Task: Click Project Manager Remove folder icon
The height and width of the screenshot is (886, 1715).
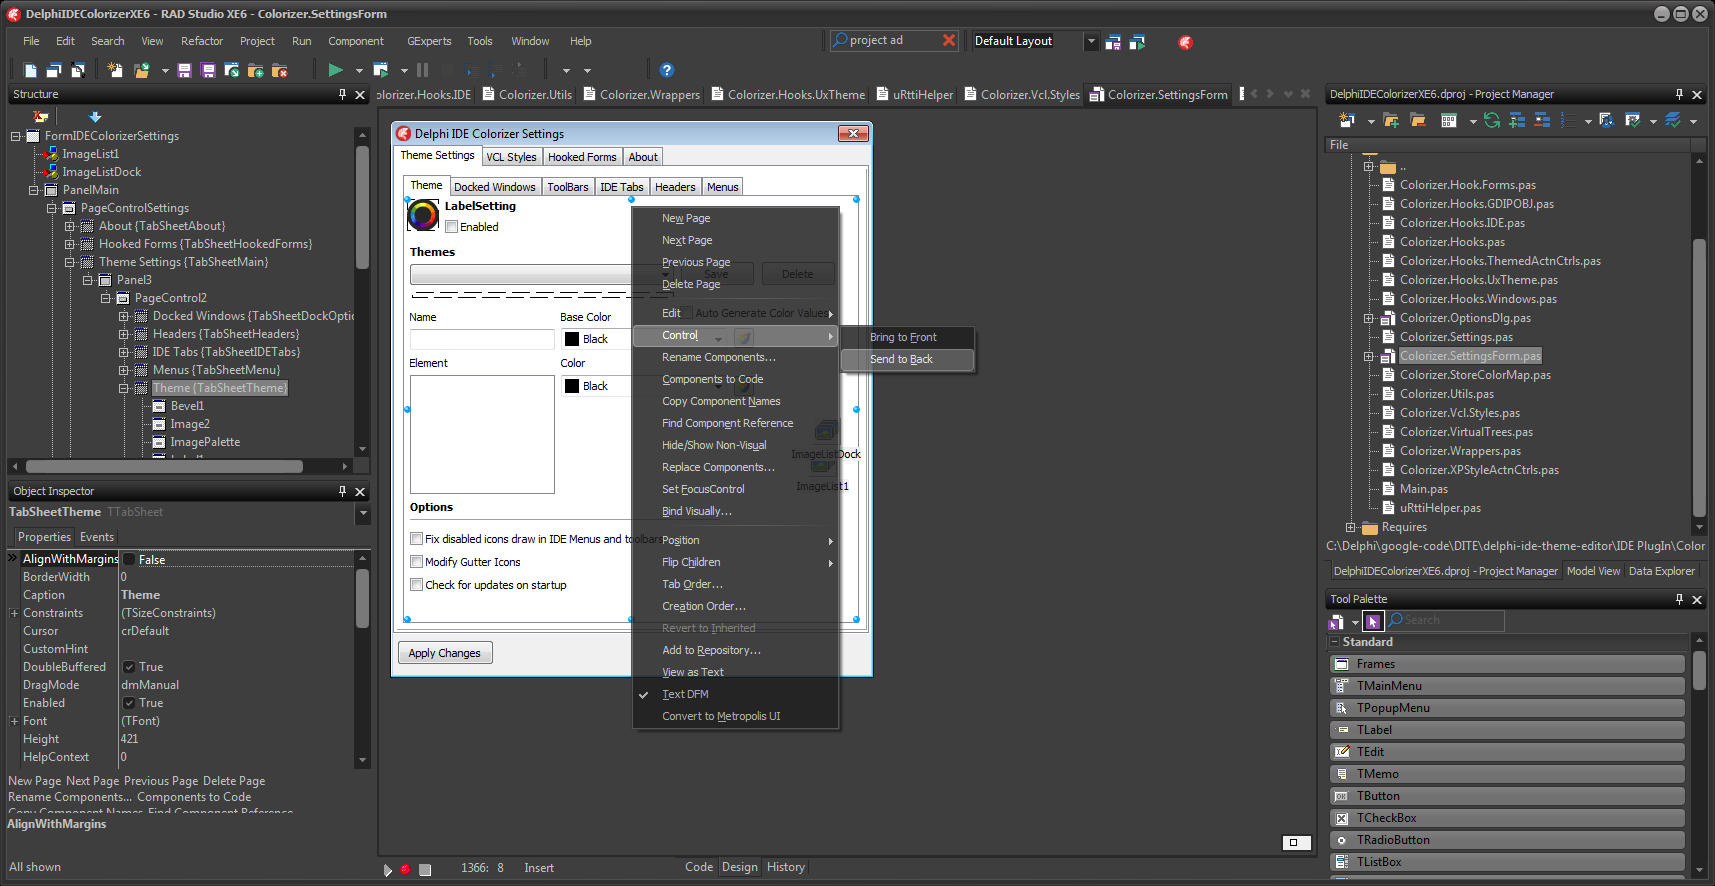Action: pyautogui.click(x=1418, y=120)
